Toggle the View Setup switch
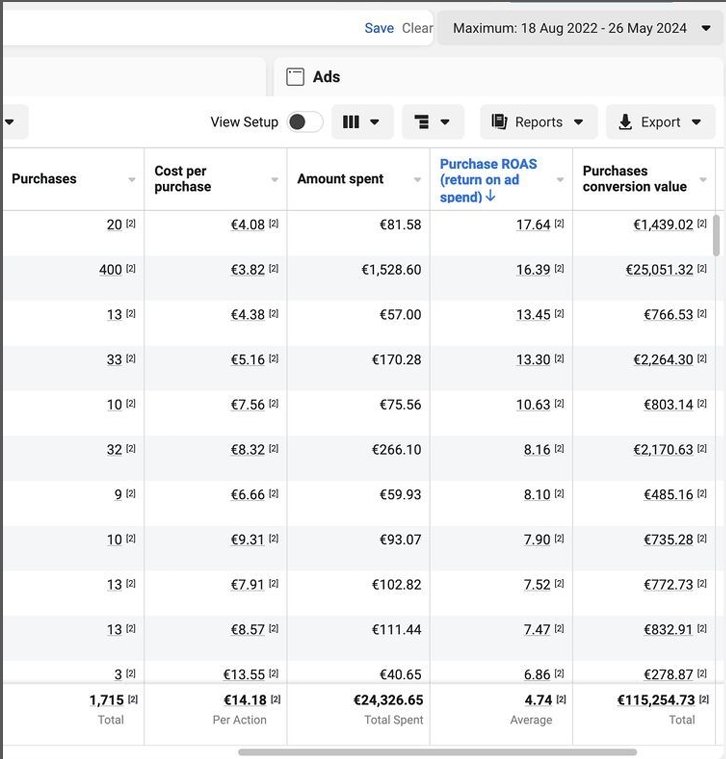 [x=305, y=122]
